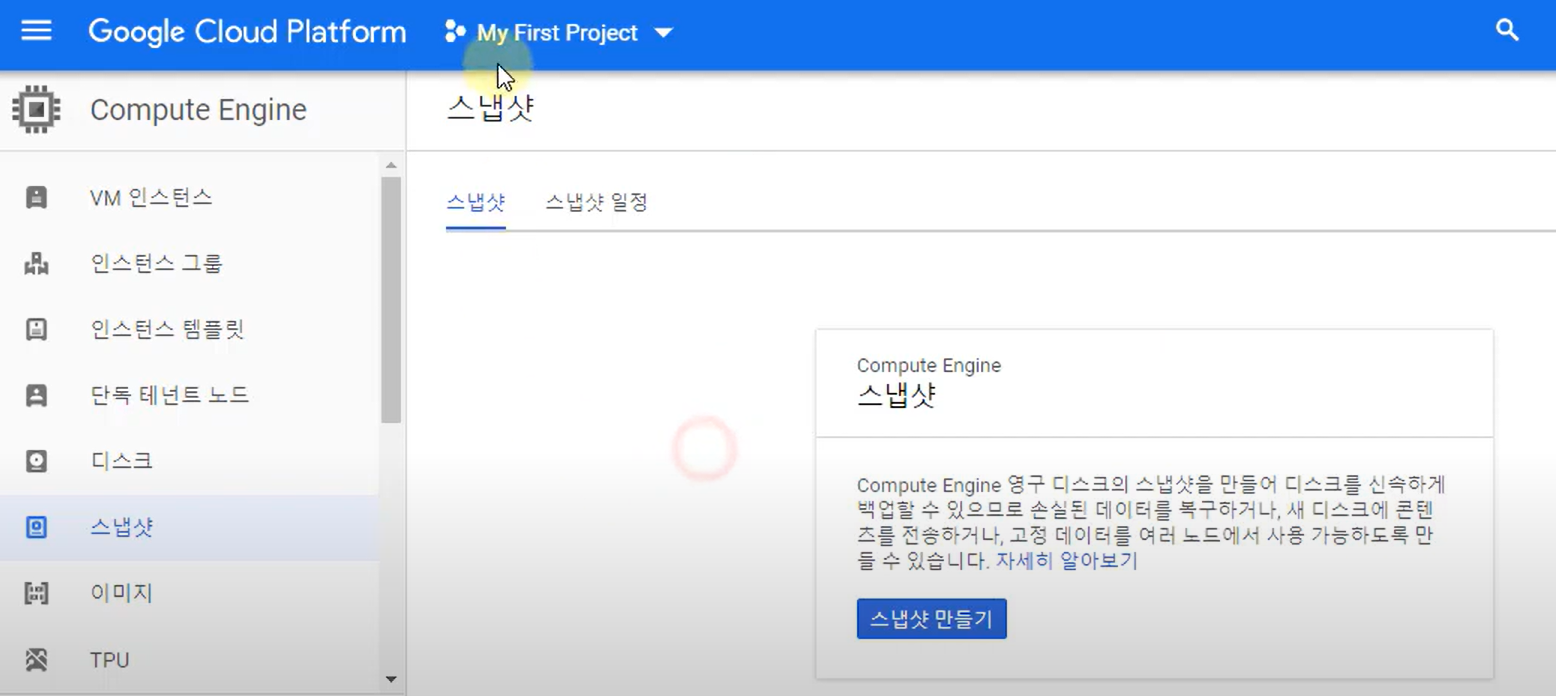Open 디스크 in sidebar

tap(189, 462)
